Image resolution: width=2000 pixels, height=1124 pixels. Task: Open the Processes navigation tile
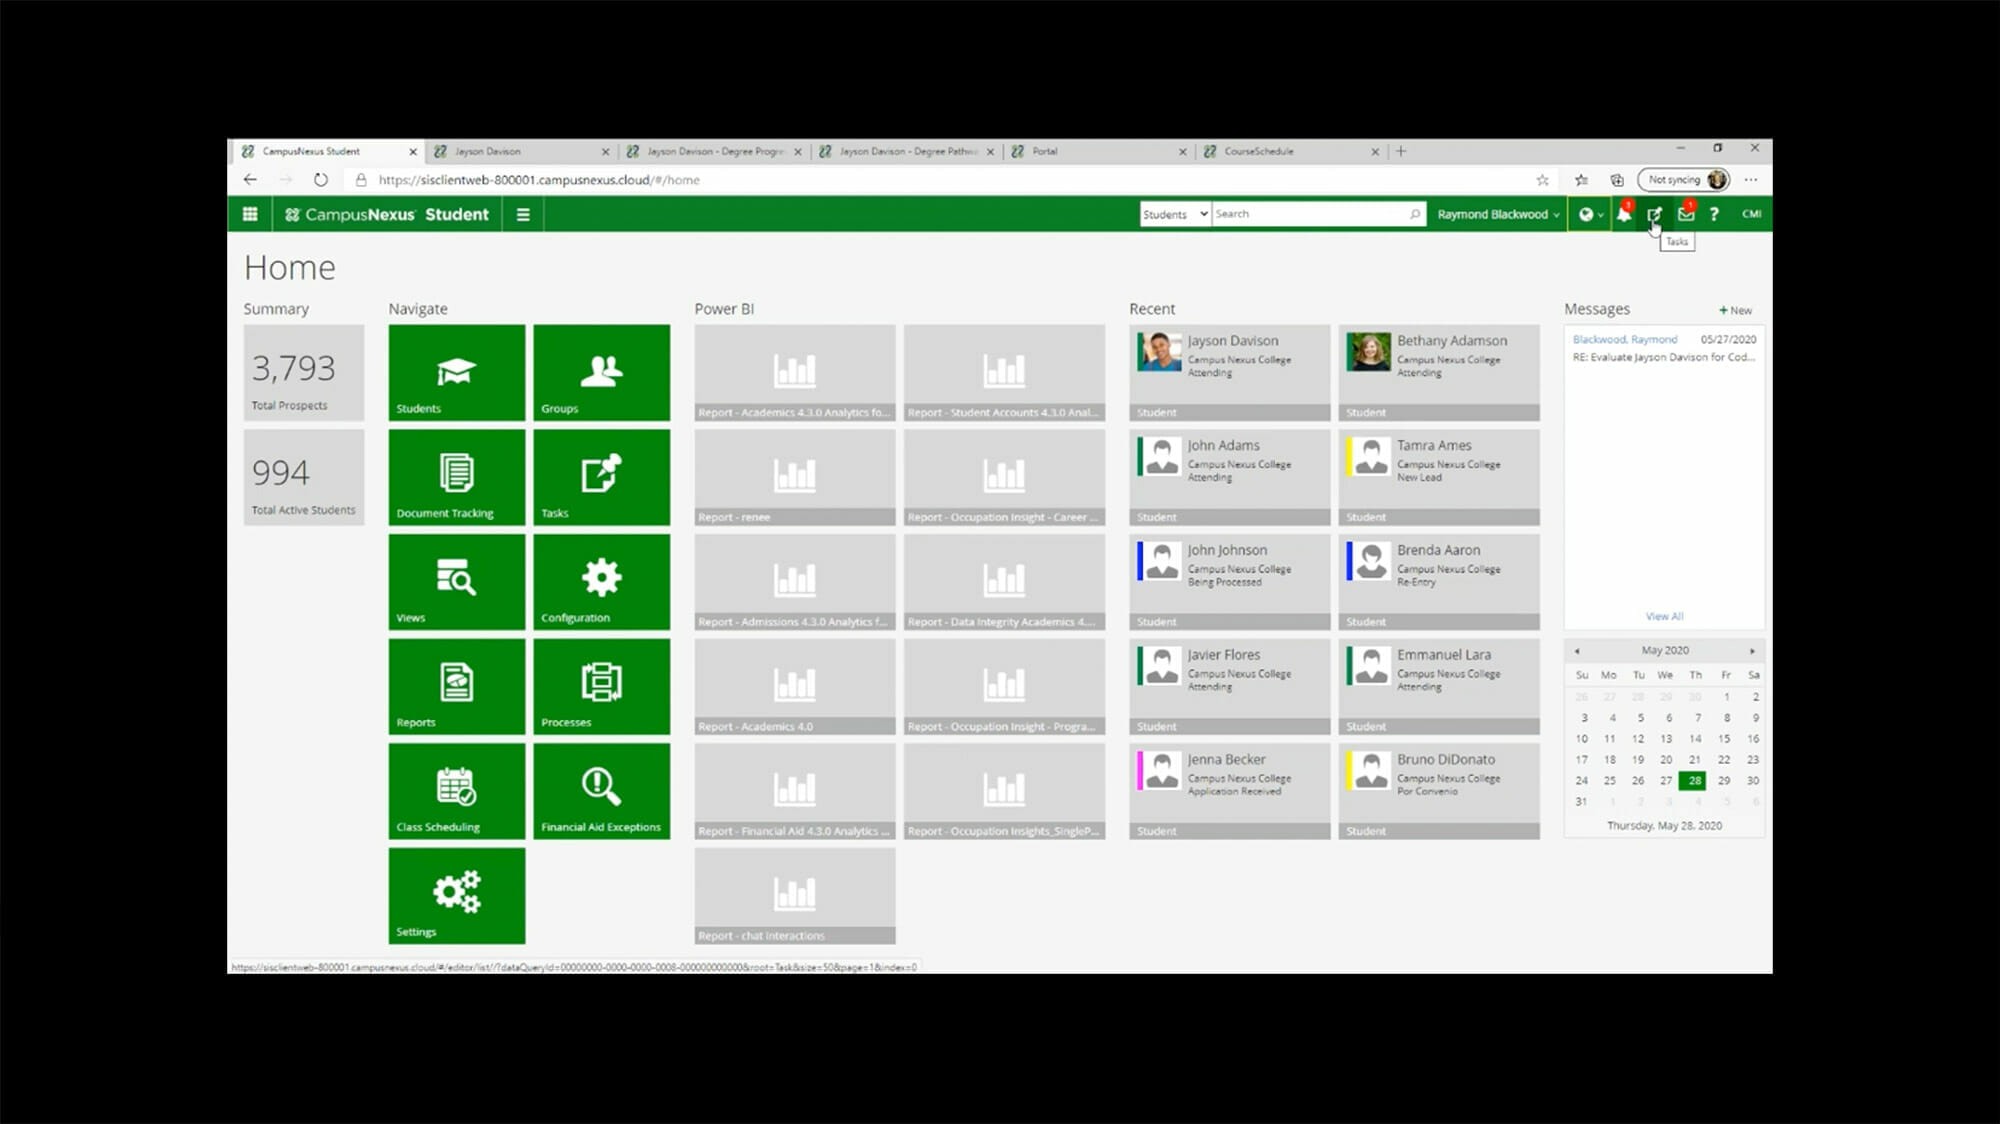point(601,686)
